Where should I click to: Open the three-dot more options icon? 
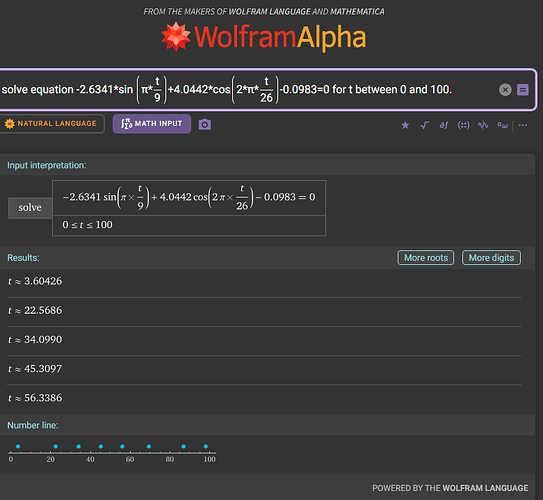tap(523, 125)
